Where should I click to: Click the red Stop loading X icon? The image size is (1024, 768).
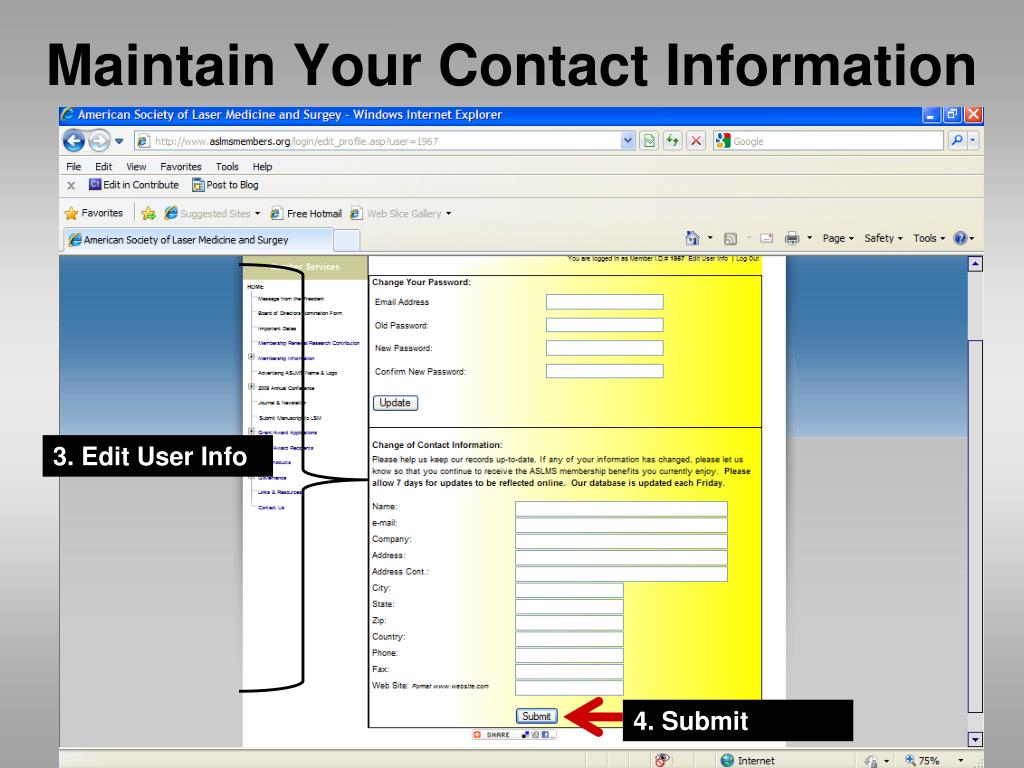tap(696, 140)
